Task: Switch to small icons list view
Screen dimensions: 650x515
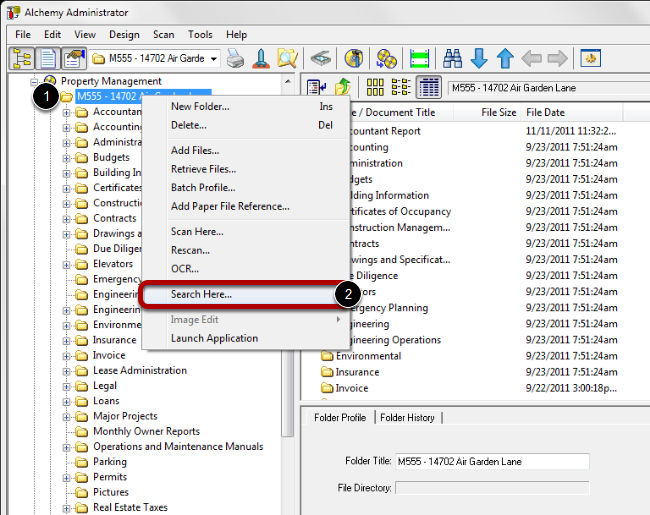Action: (x=401, y=87)
